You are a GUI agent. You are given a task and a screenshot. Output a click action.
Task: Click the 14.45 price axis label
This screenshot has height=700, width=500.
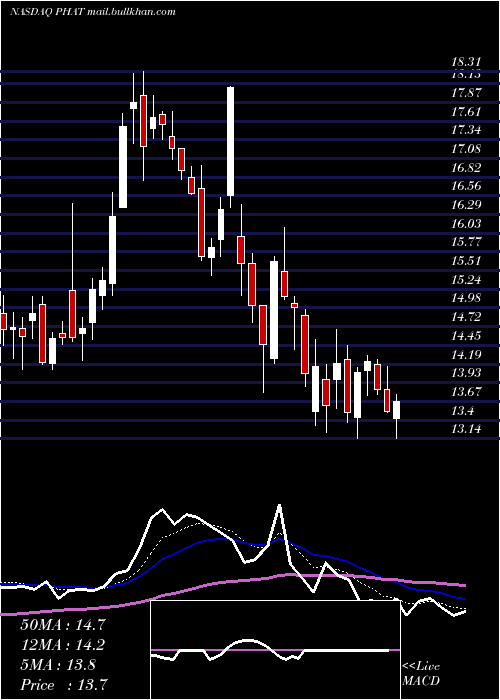click(466, 336)
